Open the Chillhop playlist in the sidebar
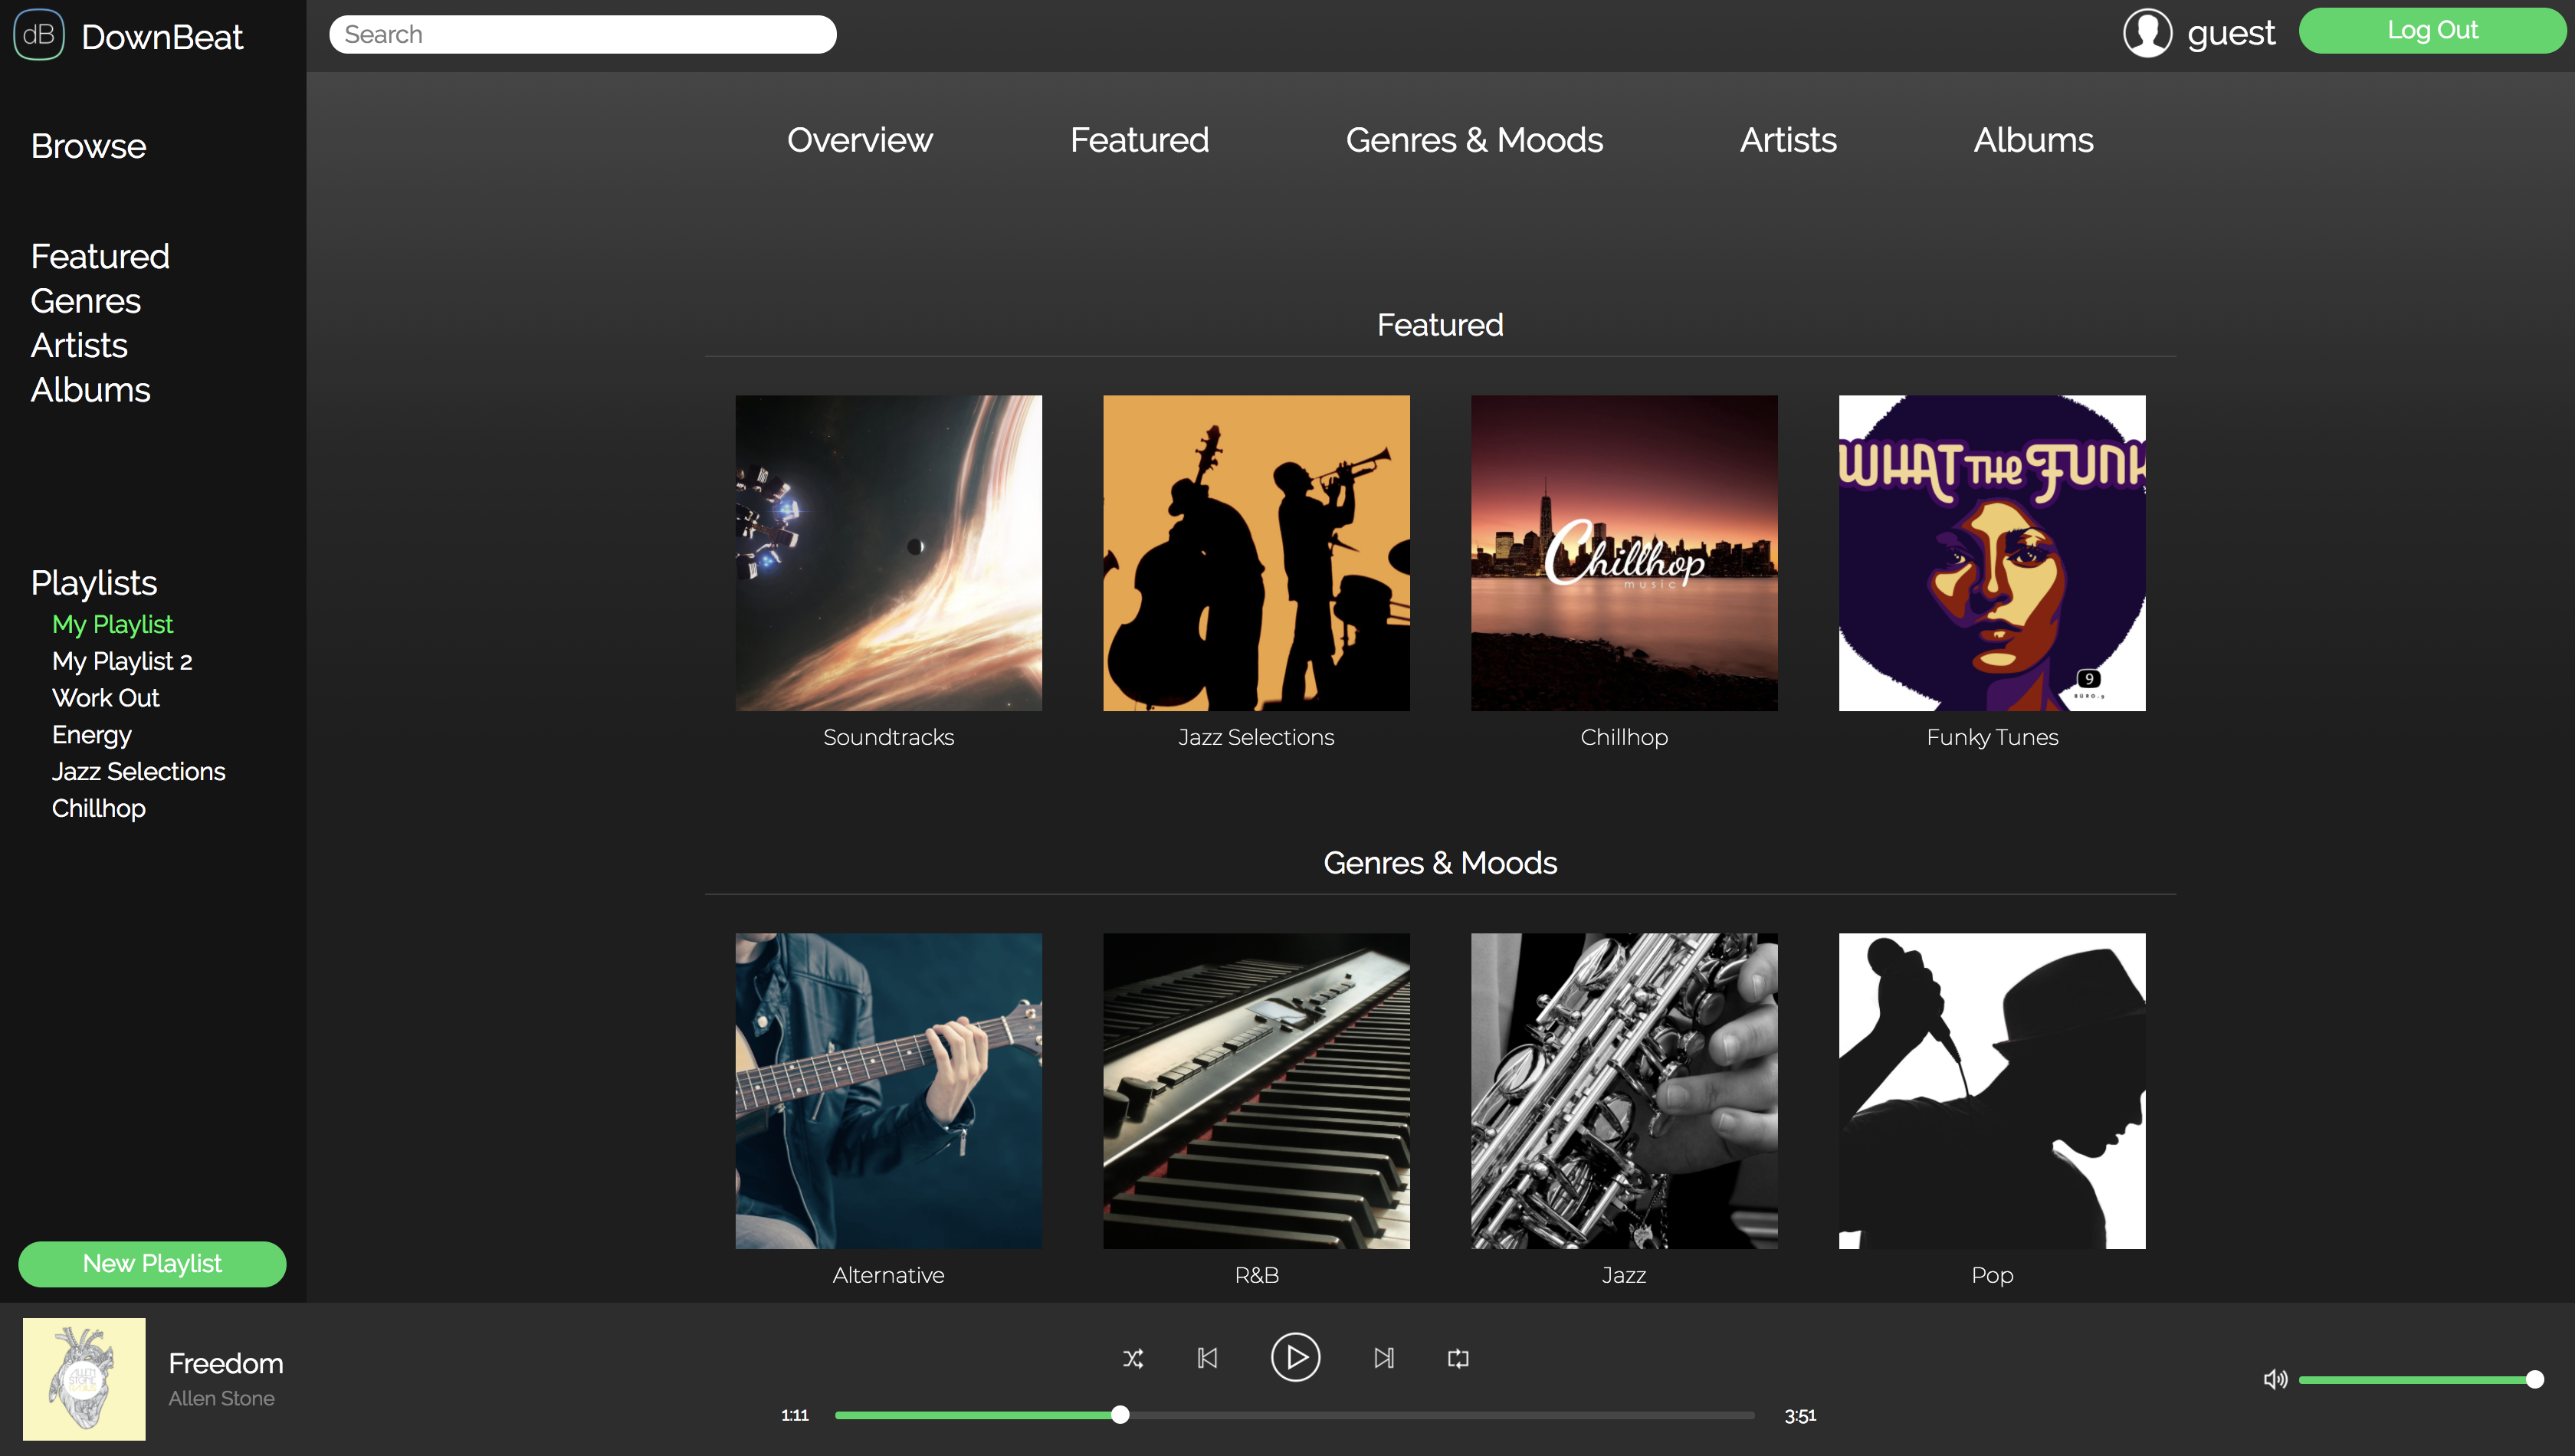The height and width of the screenshot is (1456, 2575). (97, 808)
